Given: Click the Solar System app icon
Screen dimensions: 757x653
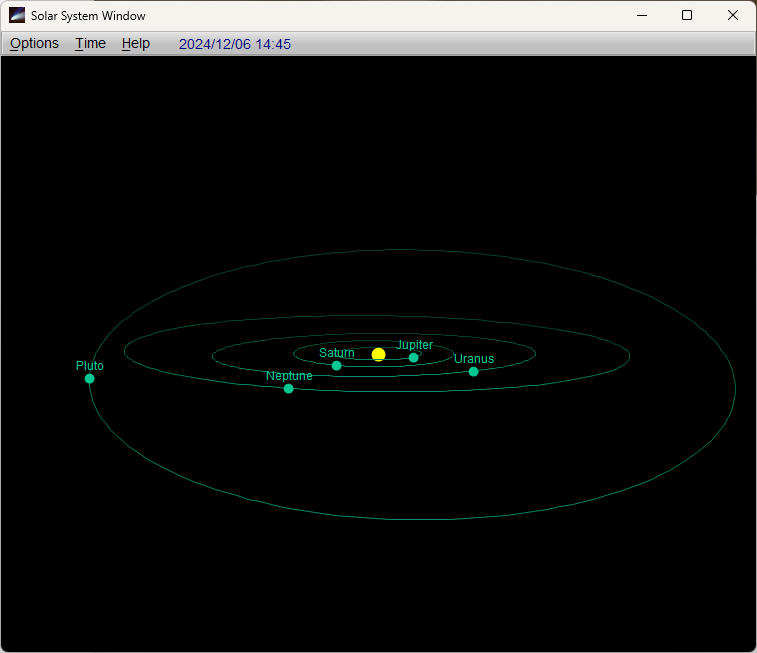Looking at the screenshot, I should (17, 15).
